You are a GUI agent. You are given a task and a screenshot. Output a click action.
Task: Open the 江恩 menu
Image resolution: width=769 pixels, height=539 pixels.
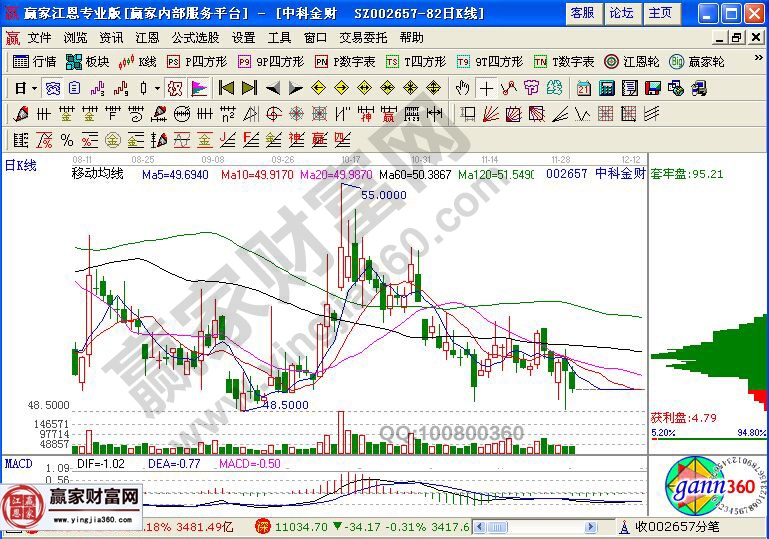point(147,37)
